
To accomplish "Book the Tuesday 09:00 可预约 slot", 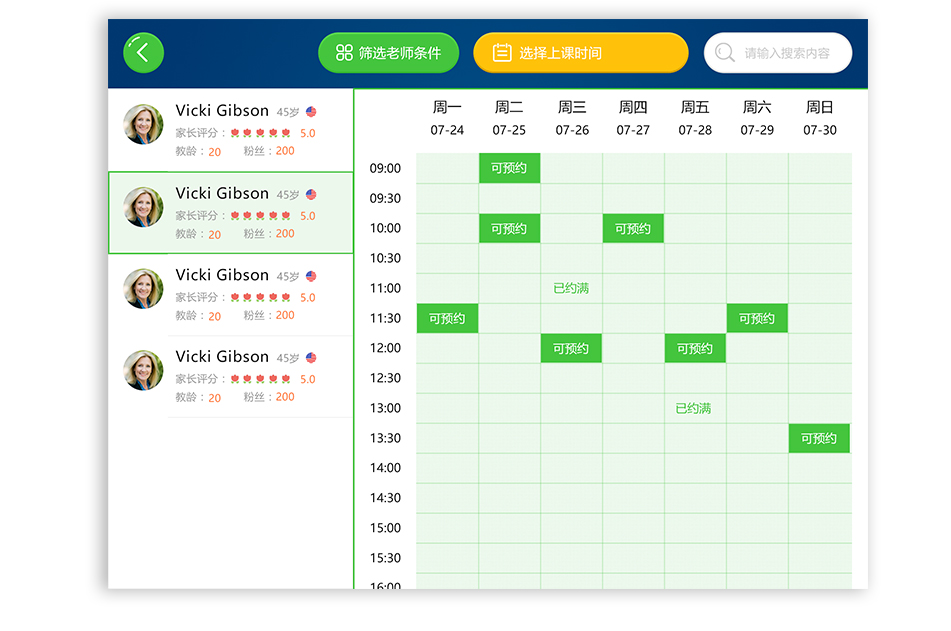I will coord(509,168).
